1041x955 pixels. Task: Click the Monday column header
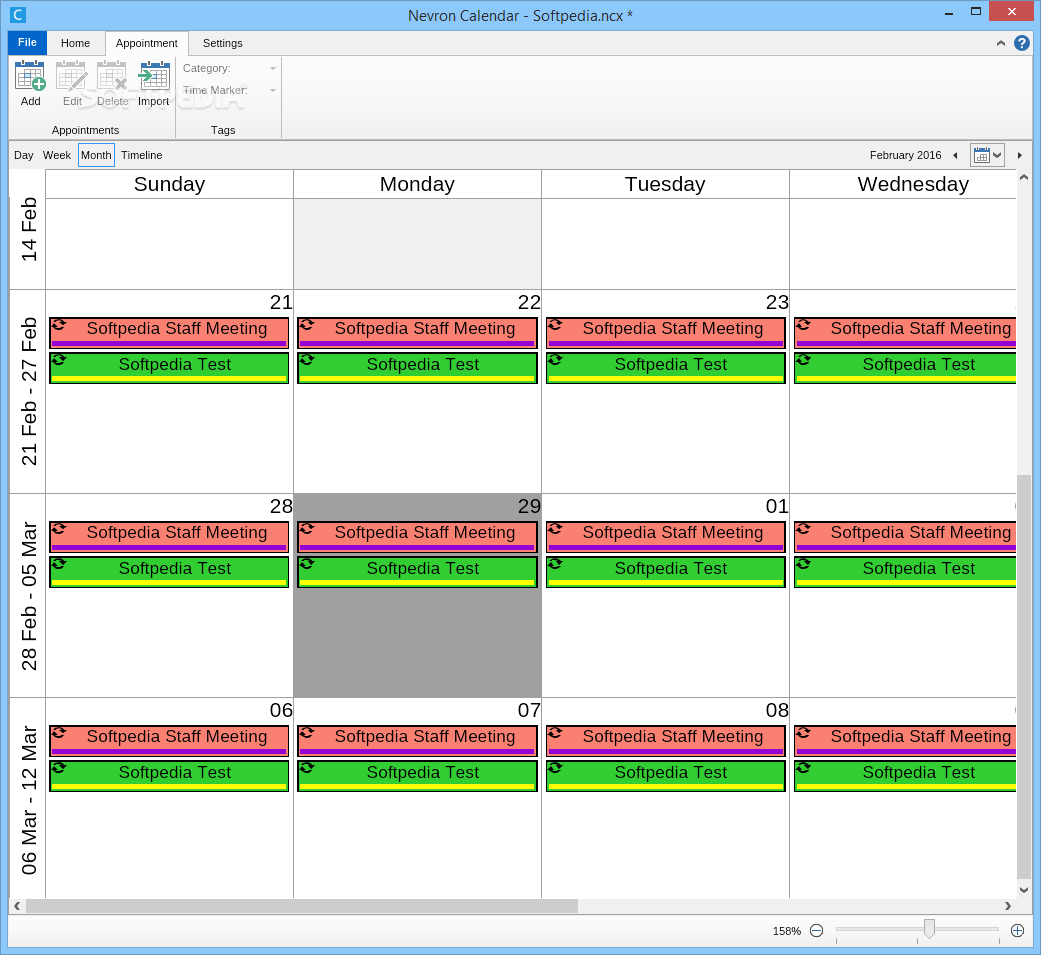[x=418, y=184]
